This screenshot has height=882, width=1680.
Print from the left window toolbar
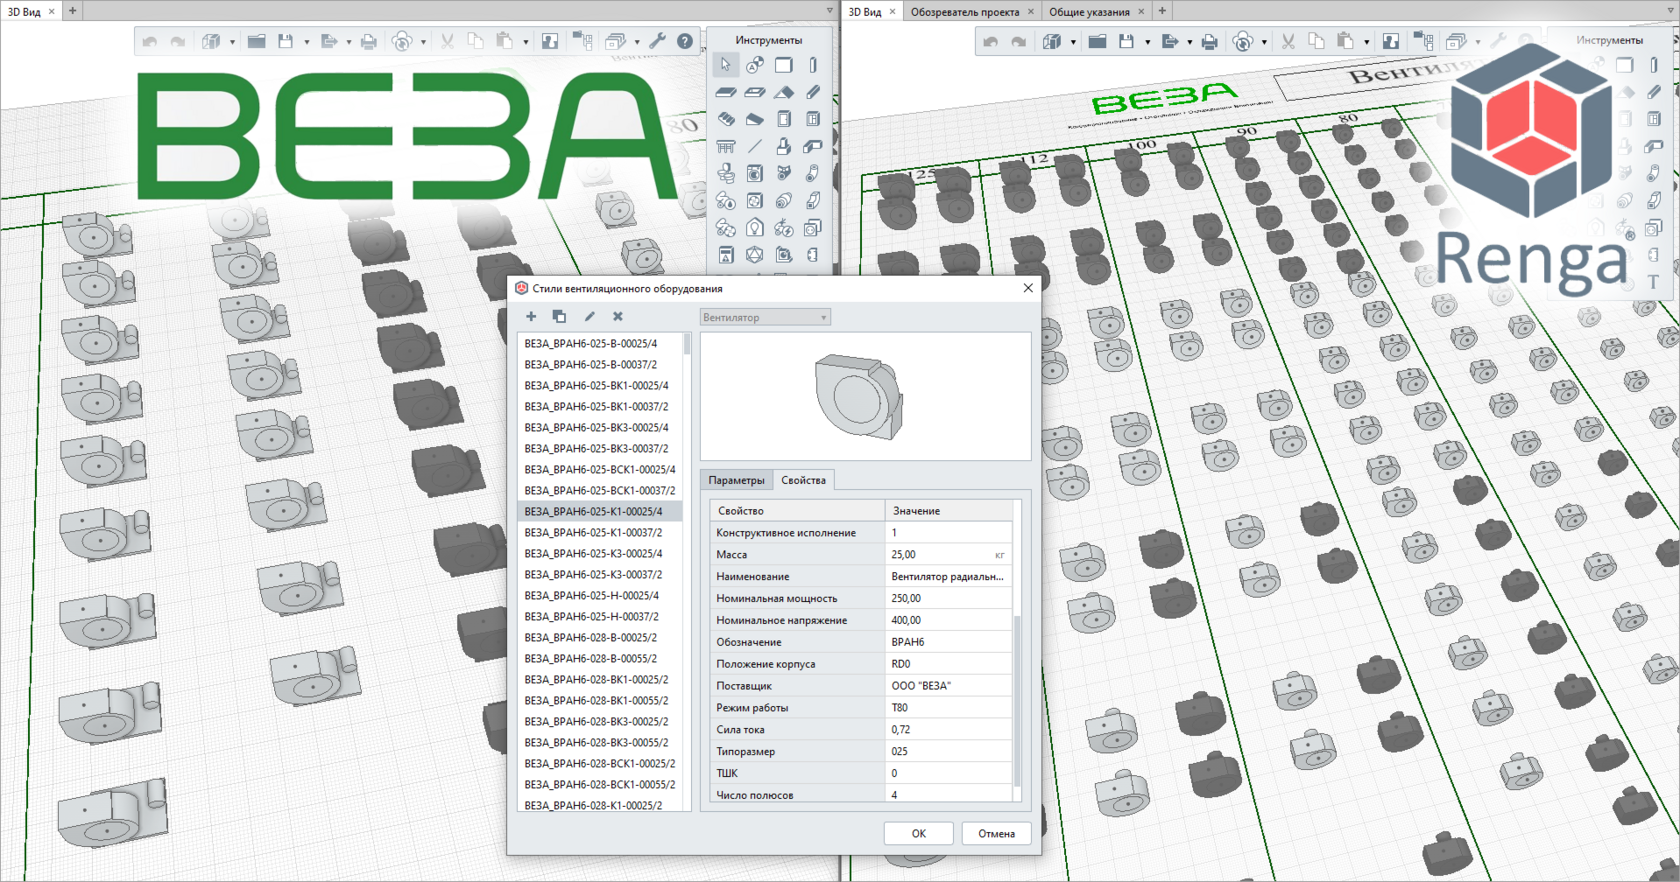(x=369, y=41)
